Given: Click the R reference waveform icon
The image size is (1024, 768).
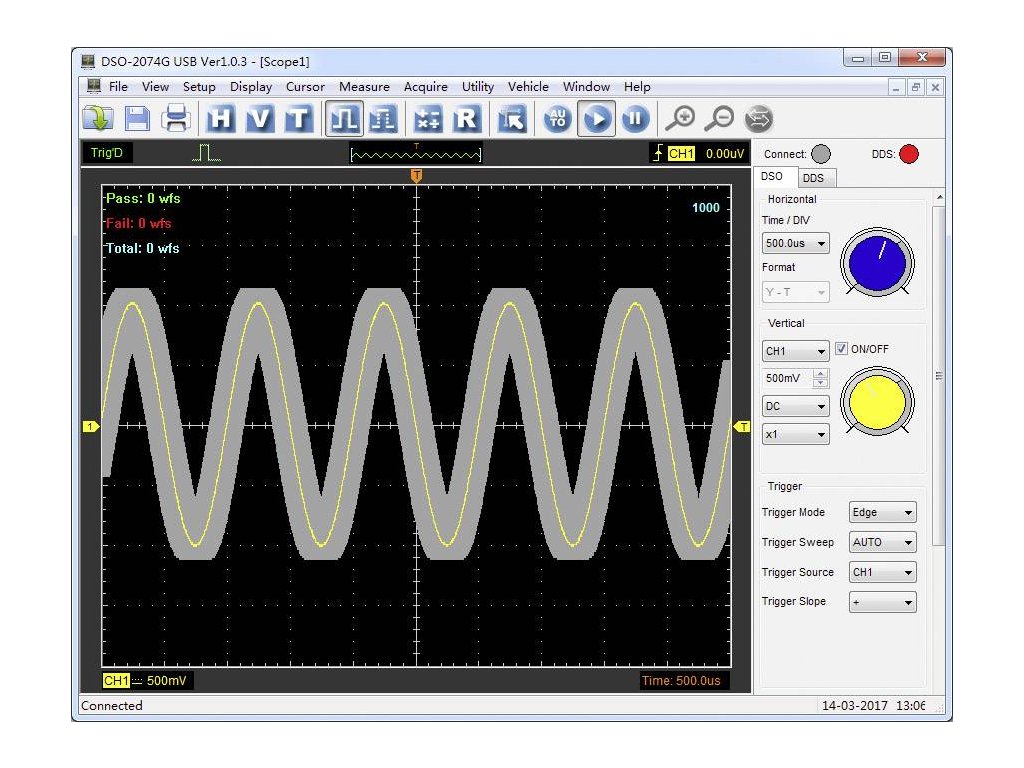Looking at the screenshot, I should point(466,119).
